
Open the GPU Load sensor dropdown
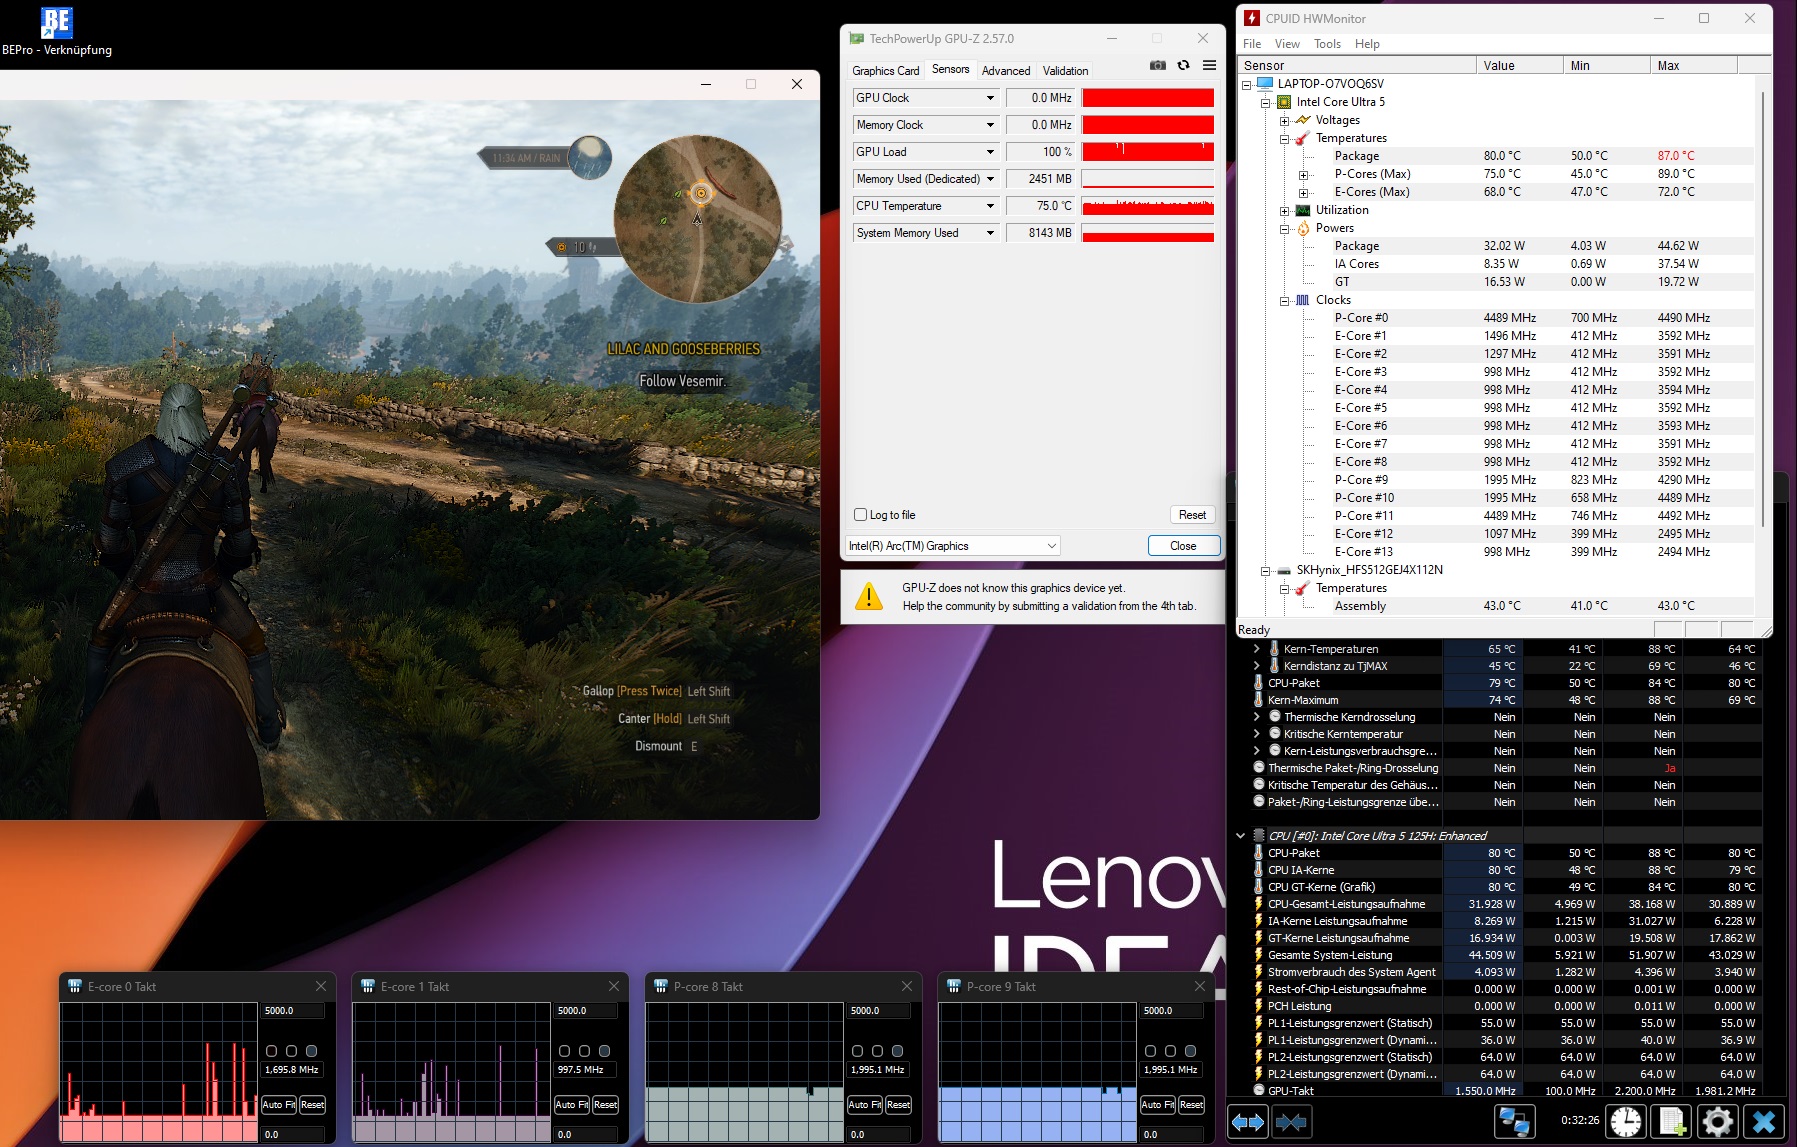(990, 152)
